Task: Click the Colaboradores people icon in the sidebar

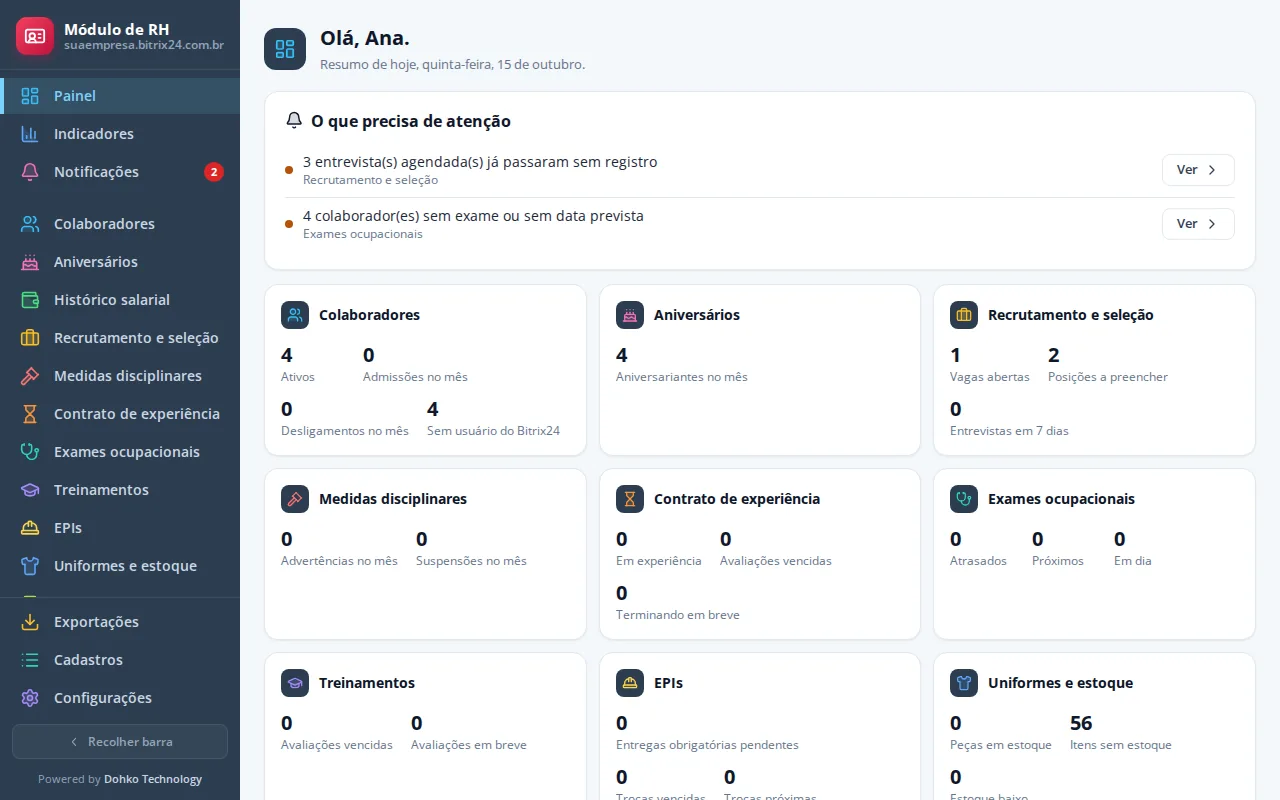Action: tap(30, 224)
